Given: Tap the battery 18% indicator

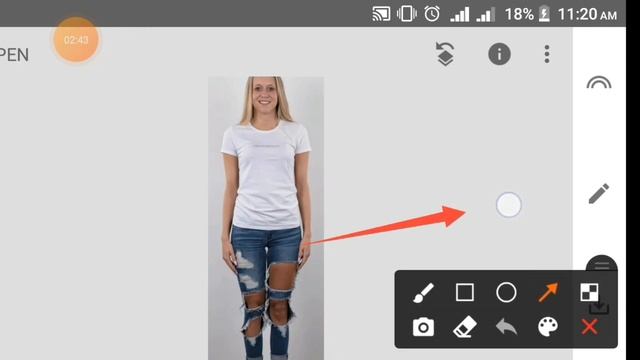Looking at the screenshot, I should (527, 15).
